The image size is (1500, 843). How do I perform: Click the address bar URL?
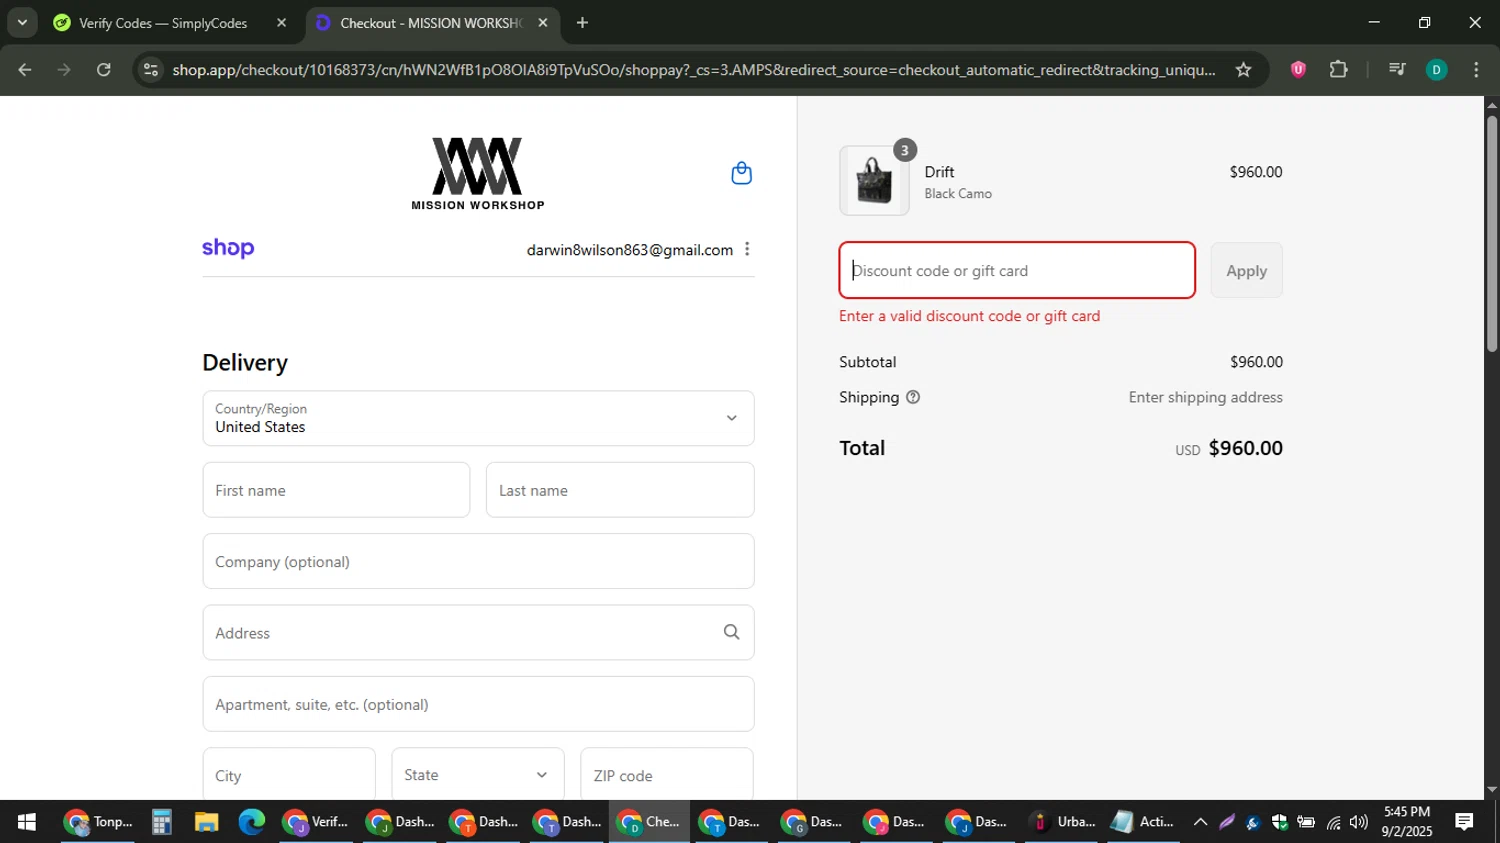point(693,69)
